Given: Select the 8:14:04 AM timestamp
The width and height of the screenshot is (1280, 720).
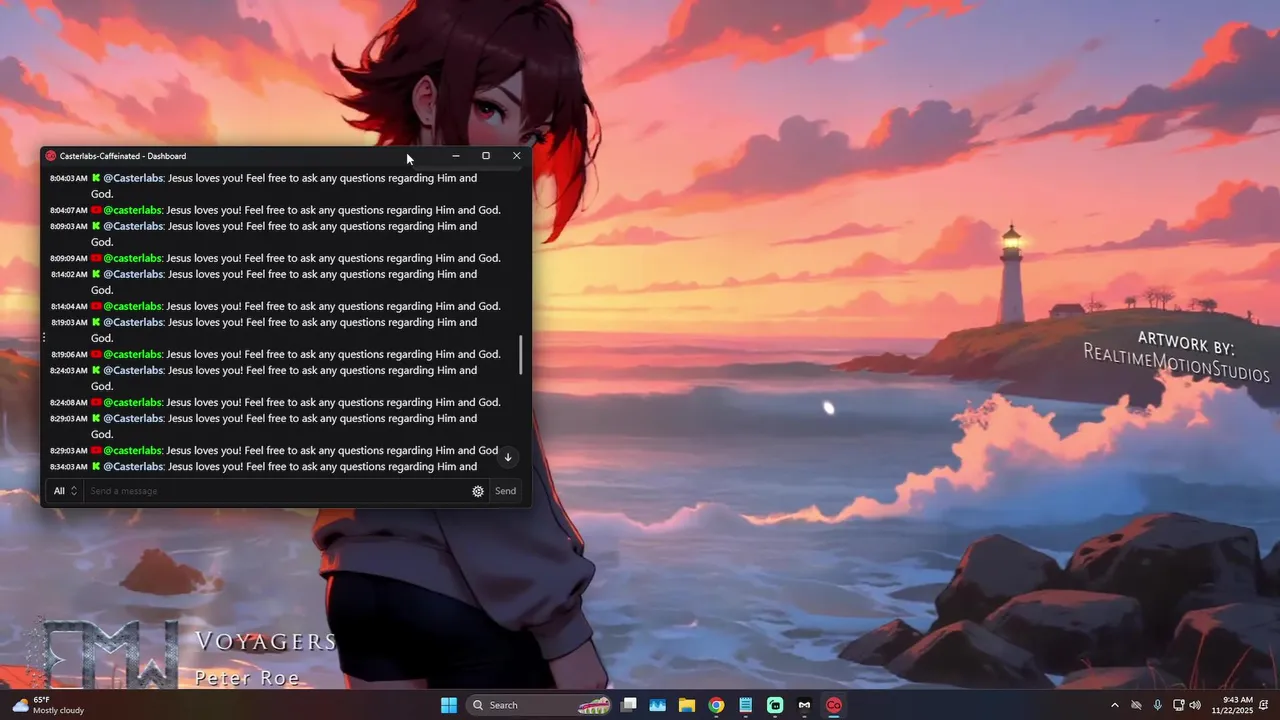Looking at the screenshot, I should pos(69,307).
